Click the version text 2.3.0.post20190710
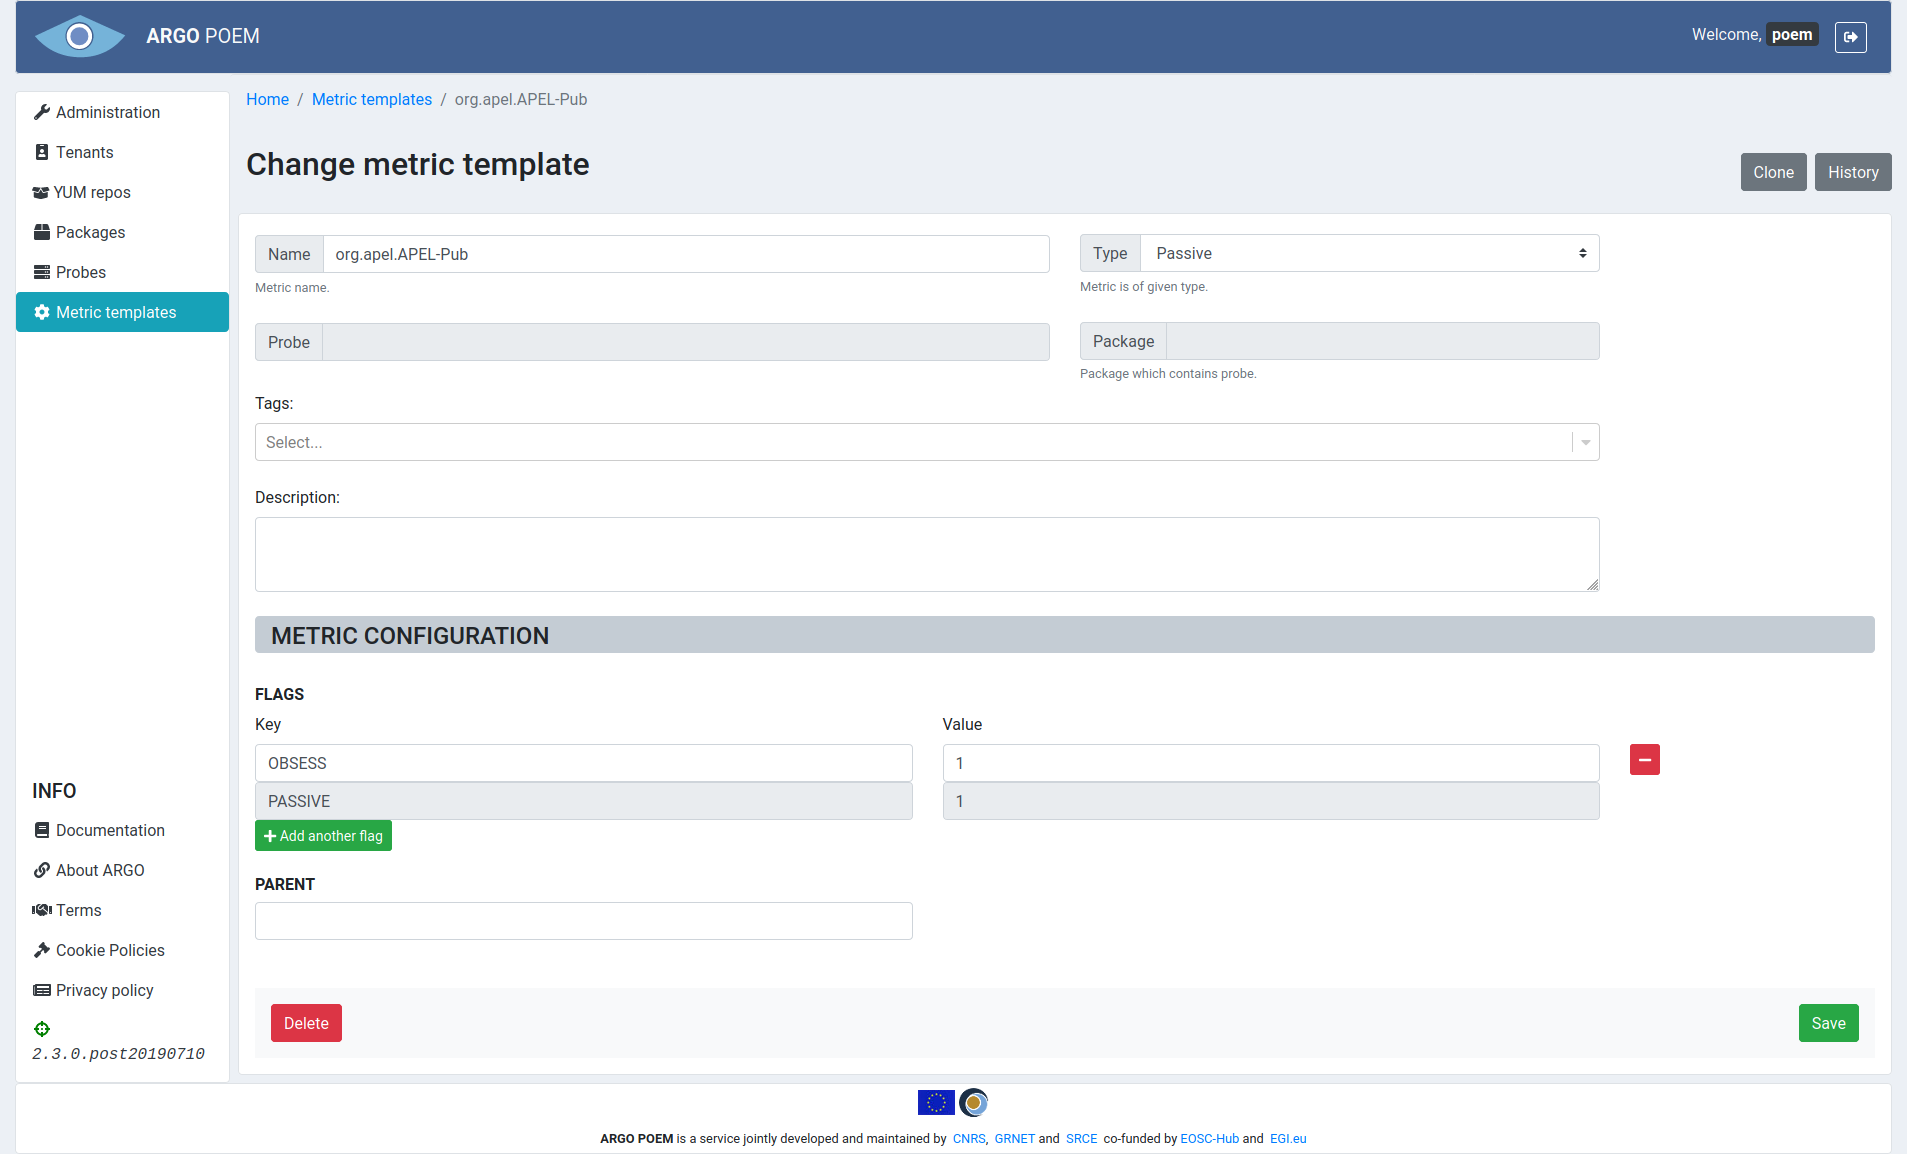Screen dimensions: 1907x1154 tap(118, 1054)
